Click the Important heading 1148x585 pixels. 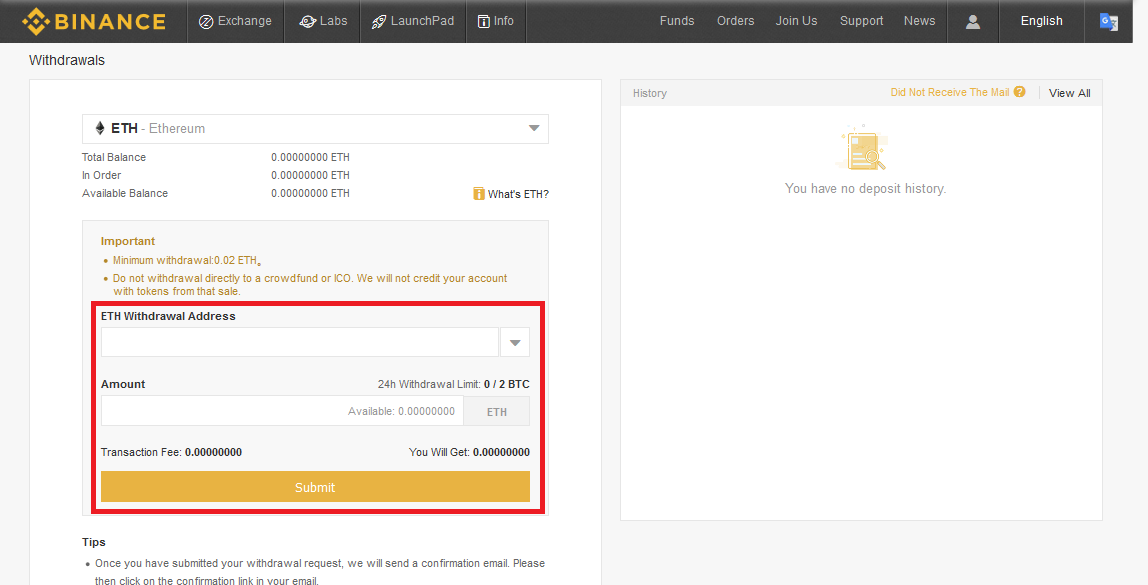[128, 242]
